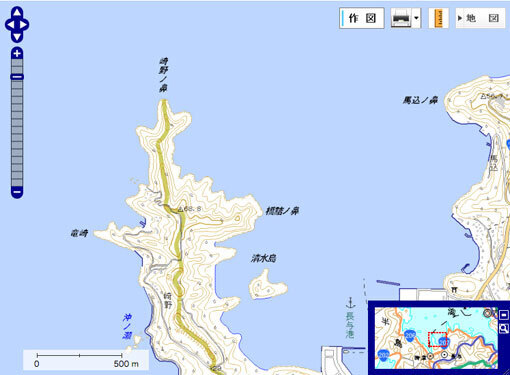Pan the map up with the arrow
510x375 pixels.
(17, 13)
